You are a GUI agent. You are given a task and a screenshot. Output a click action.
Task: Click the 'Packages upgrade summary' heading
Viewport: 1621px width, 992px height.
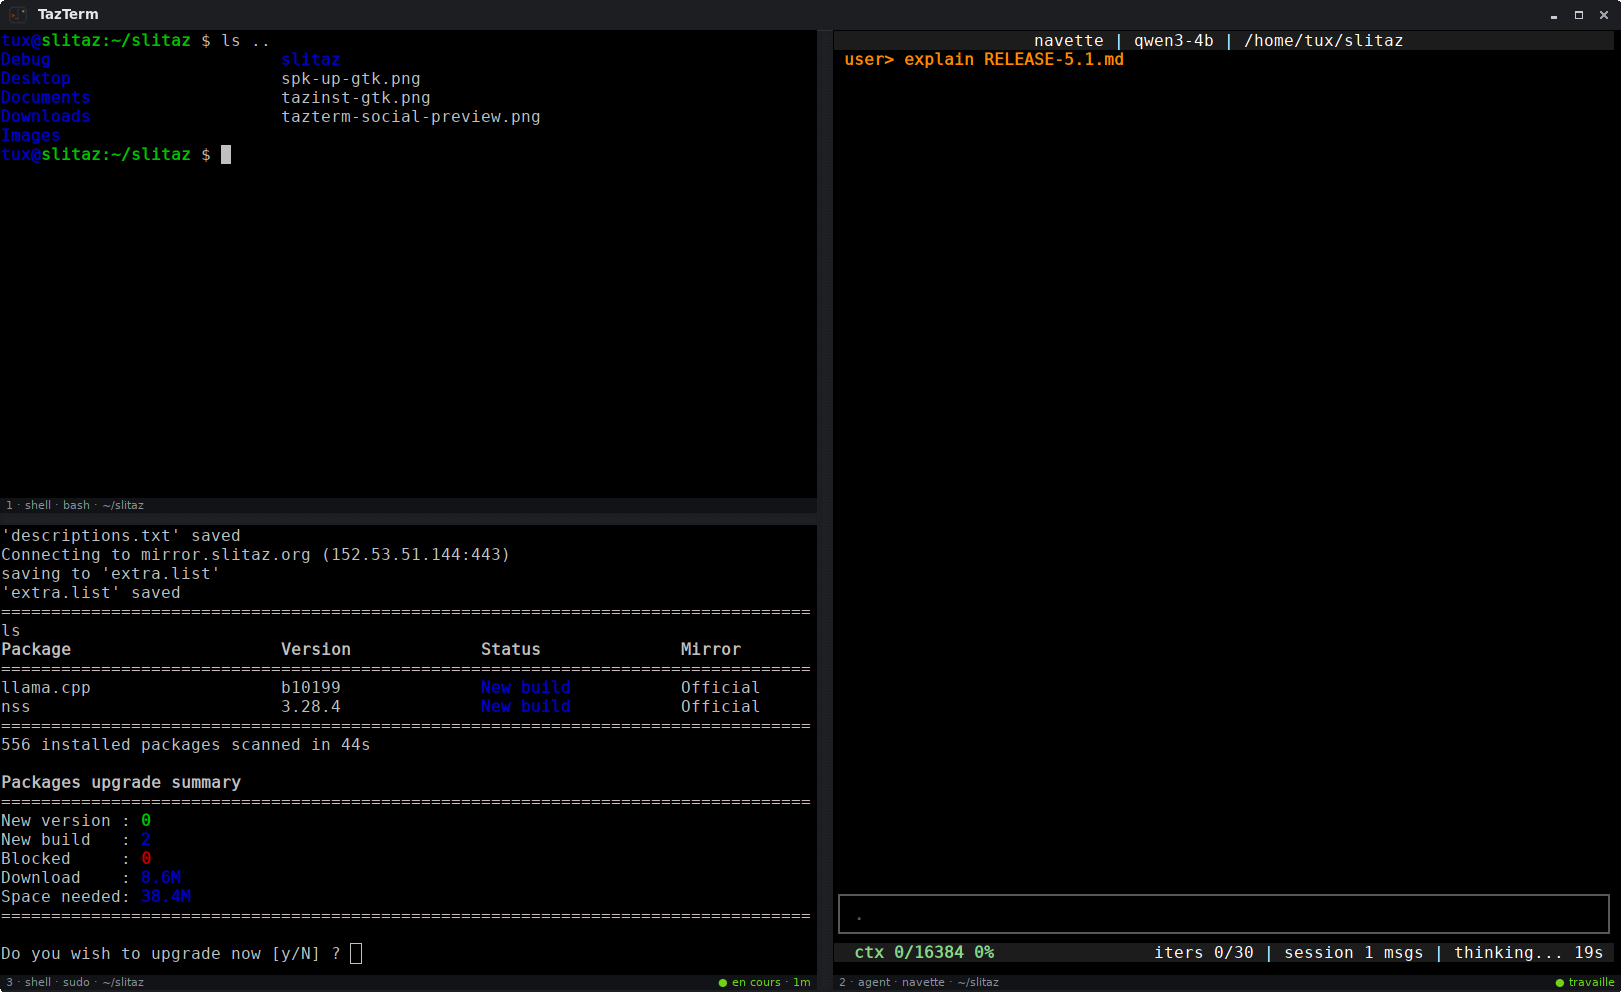(x=121, y=783)
